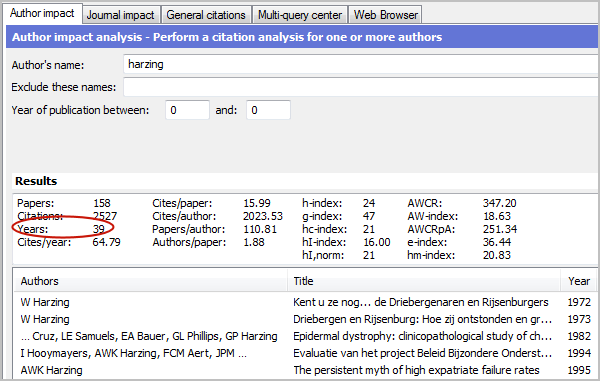Click the Author's name input field

pos(361,64)
